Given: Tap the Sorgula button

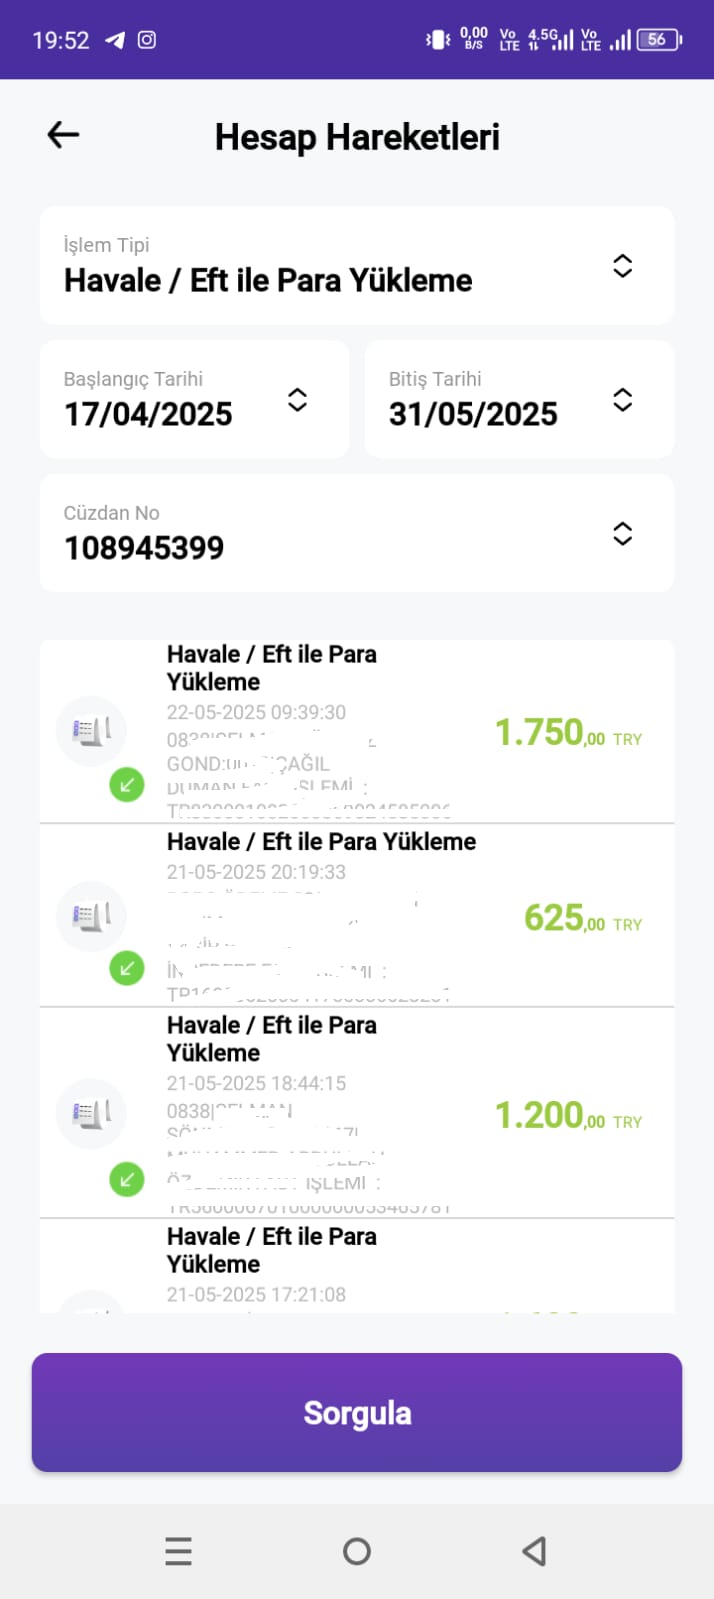Looking at the screenshot, I should pyautogui.click(x=357, y=1412).
